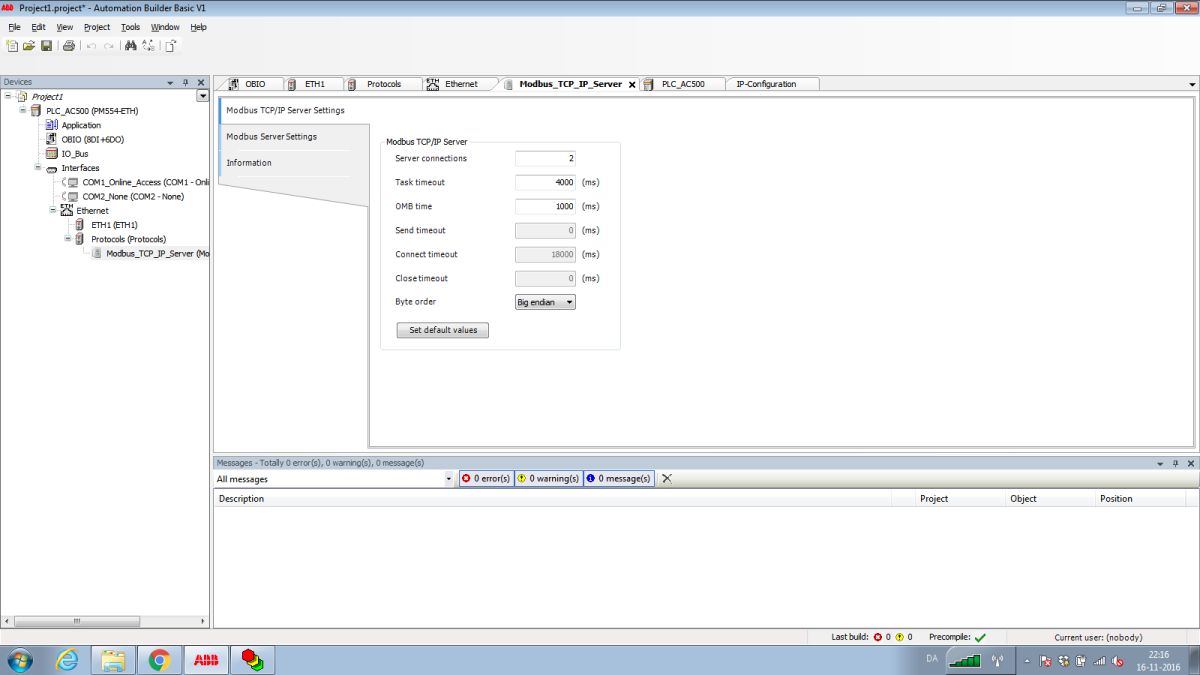Open the editor tab list dropdown arrow
The width and height of the screenshot is (1200, 675).
click(x=1190, y=84)
